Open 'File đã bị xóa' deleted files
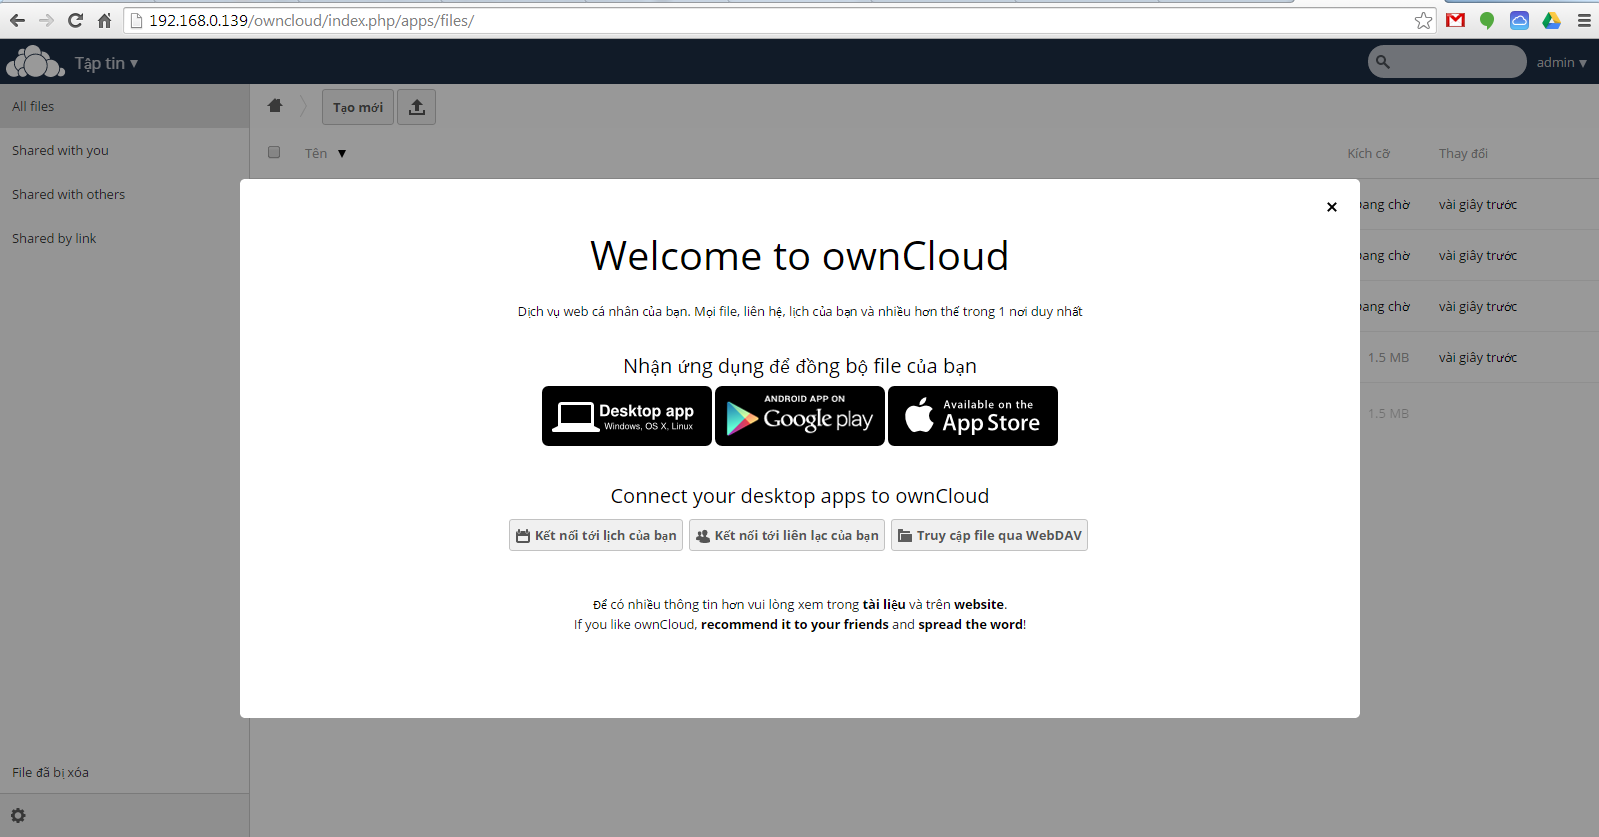The height and width of the screenshot is (837, 1599). (x=124, y=772)
